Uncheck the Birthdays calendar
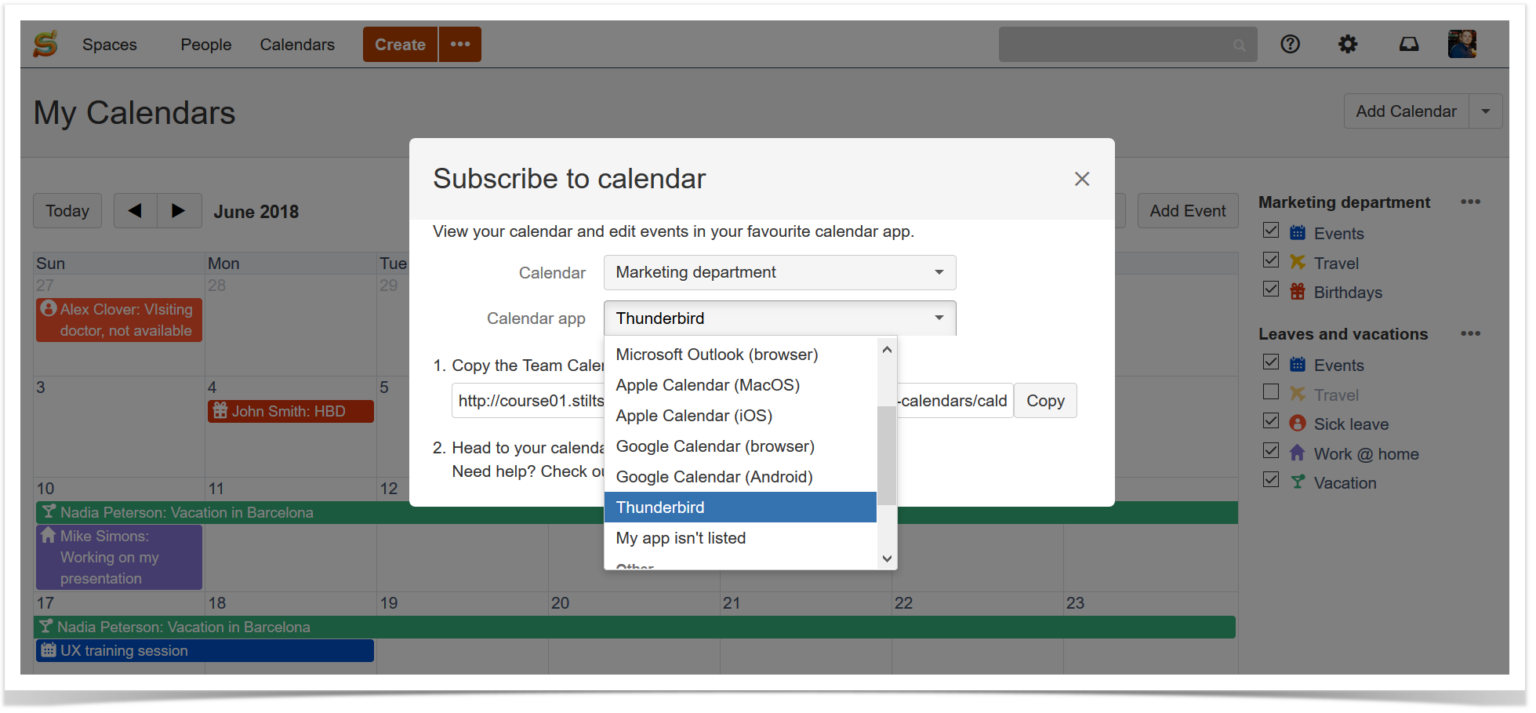The width and height of the screenshot is (1536, 713). 1270,289
